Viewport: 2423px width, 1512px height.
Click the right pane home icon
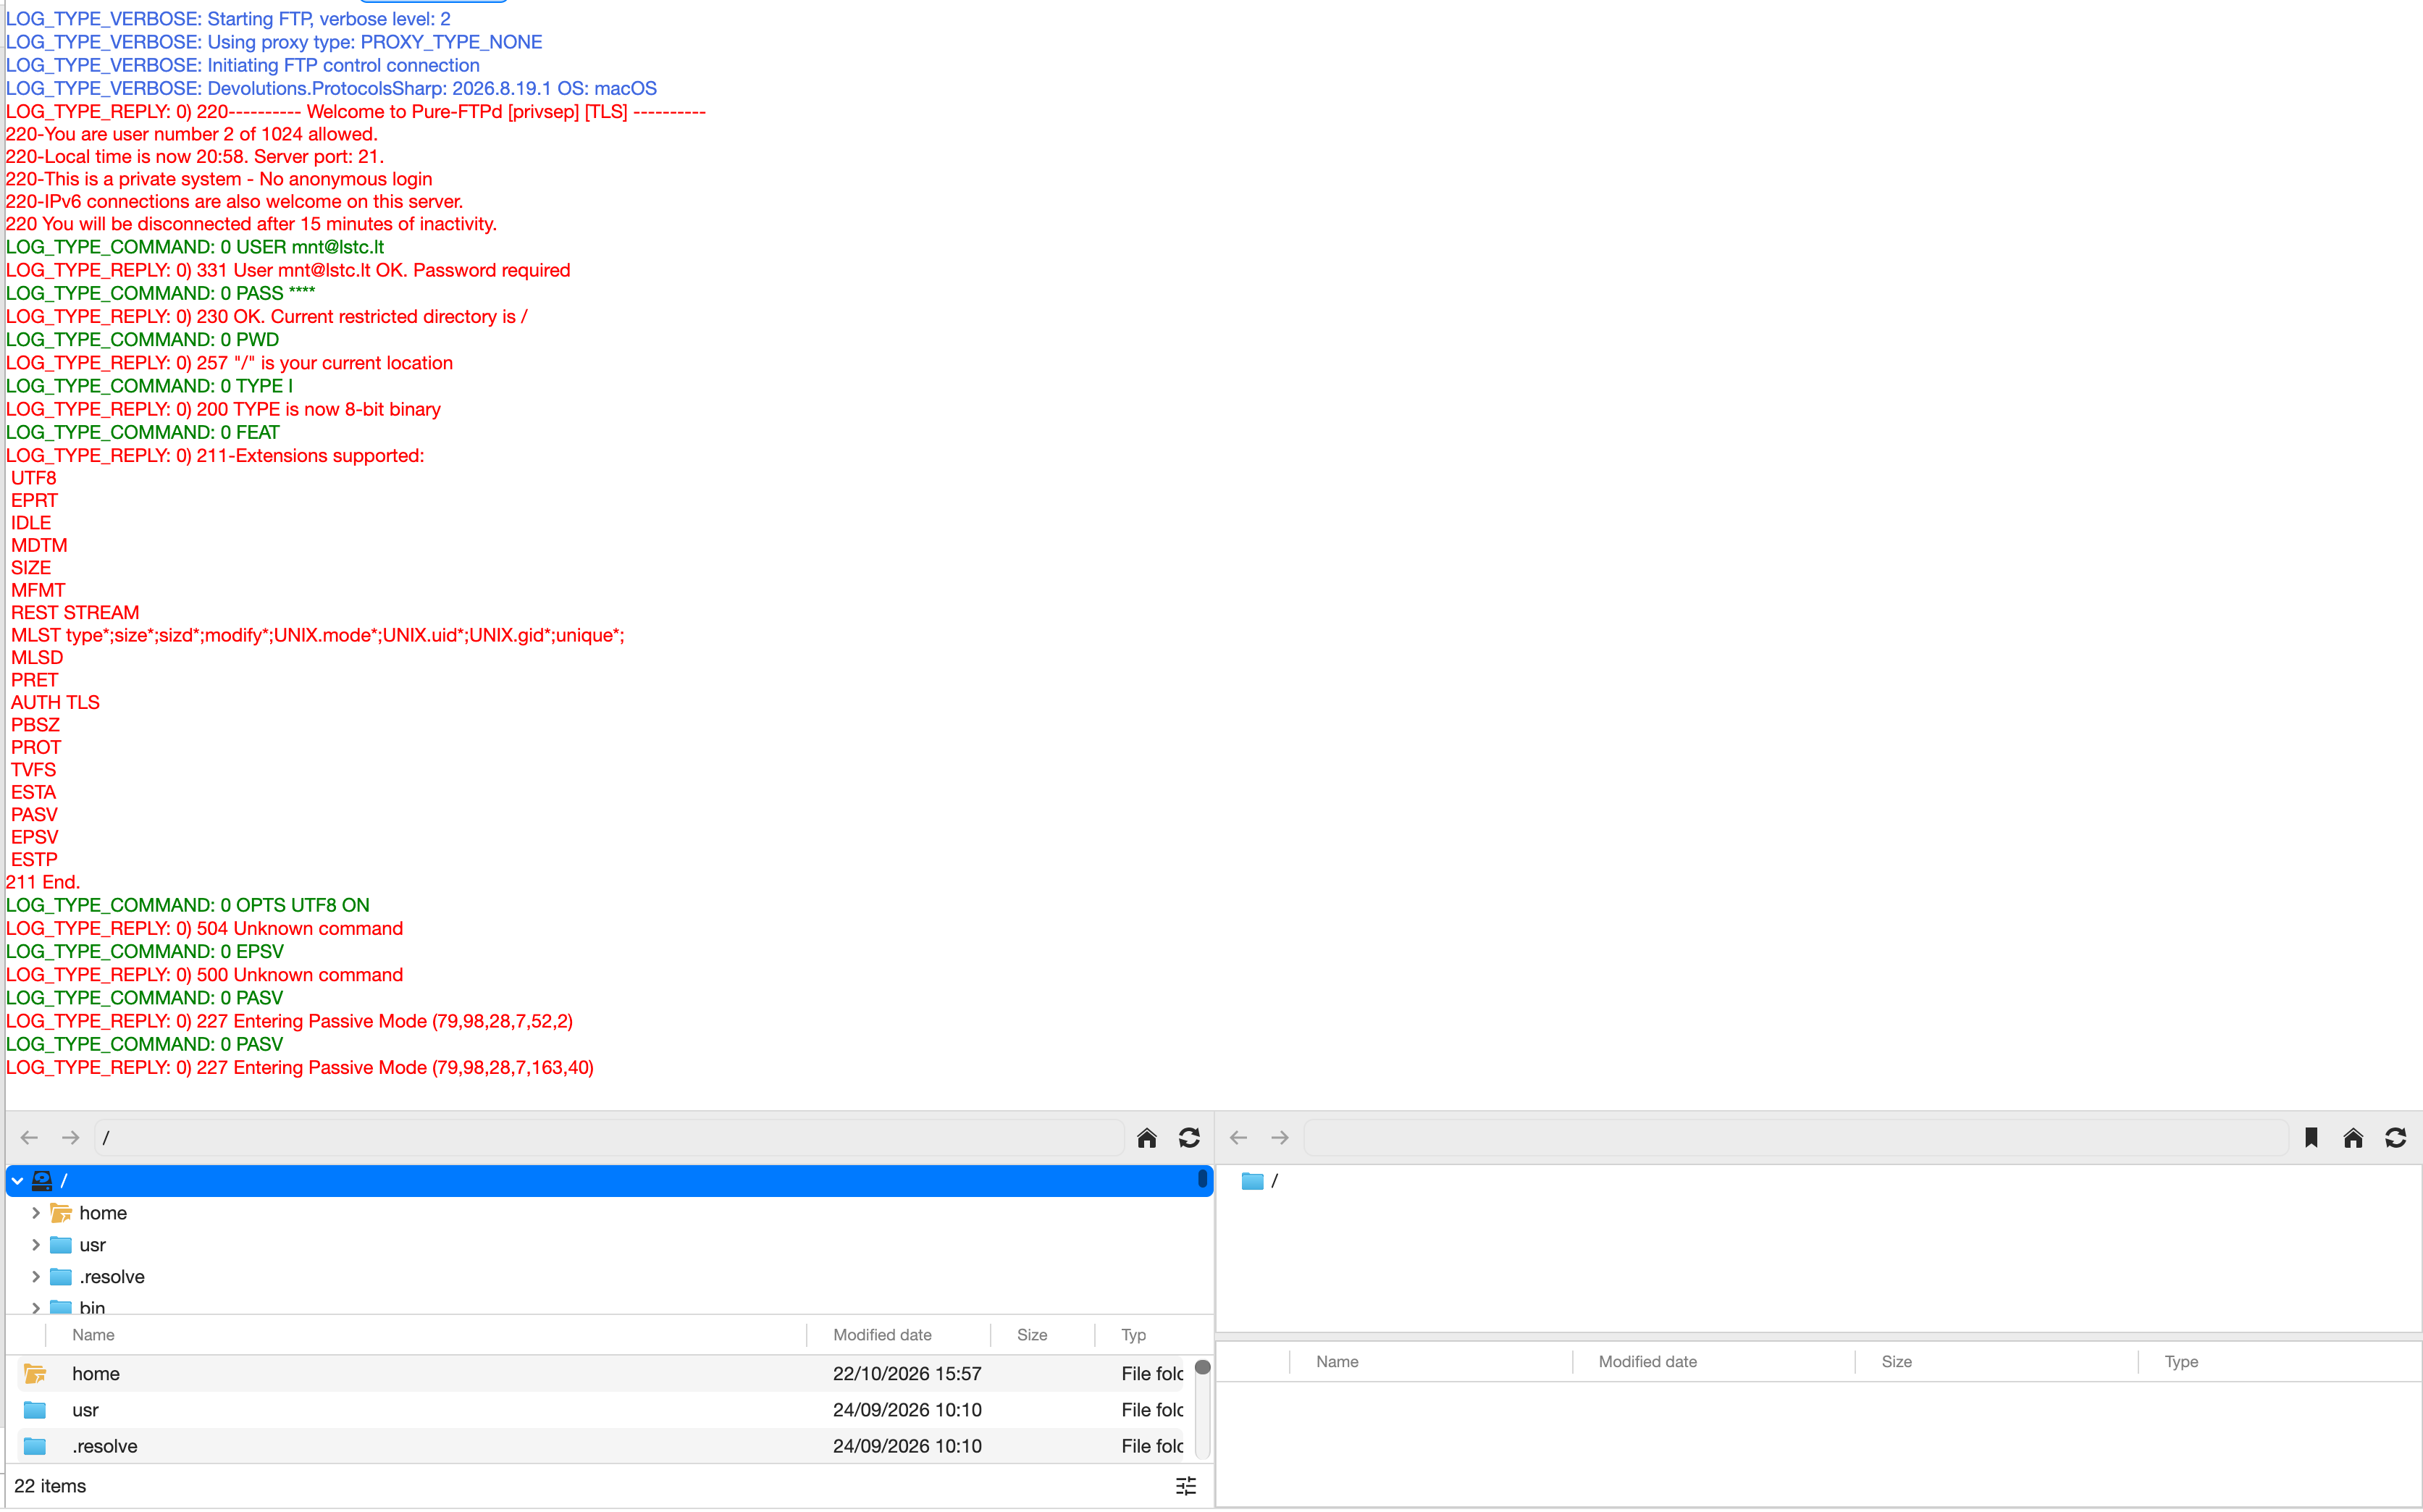pyautogui.click(x=2353, y=1138)
